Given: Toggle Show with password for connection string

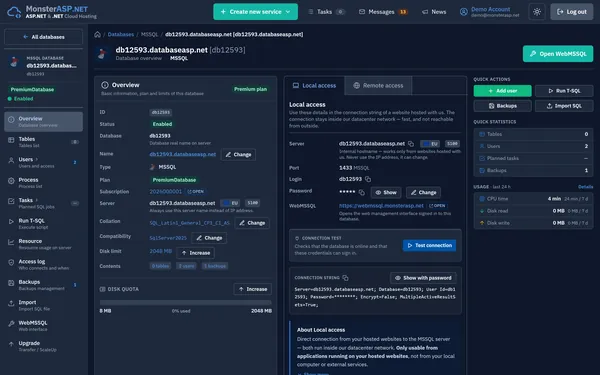Looking at the screenshot, I should point(423,278).
